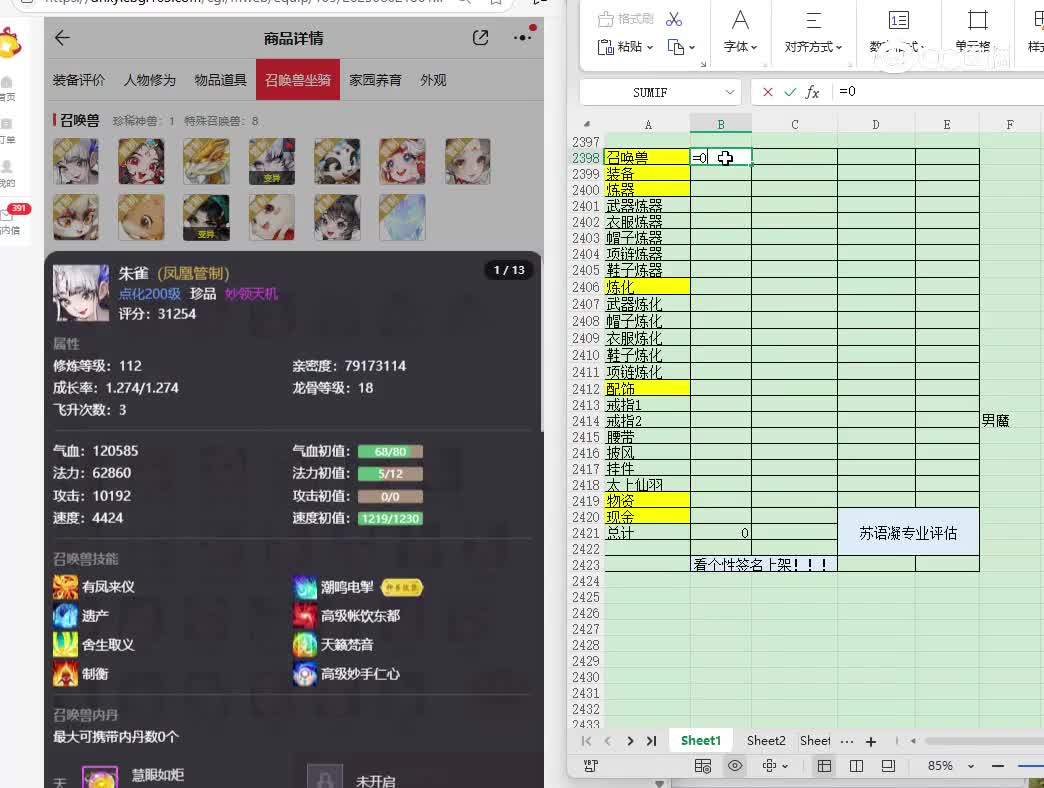Confirm formula entry with the green checkmark
Viewport: 1044px width, 788px height.
[790, 92]
